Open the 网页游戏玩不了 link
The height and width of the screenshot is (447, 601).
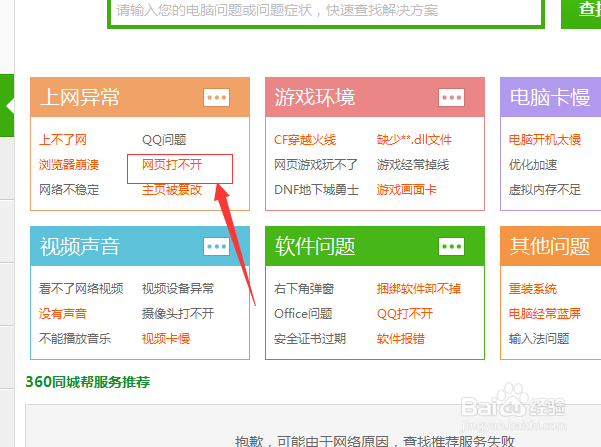(316, 165)
